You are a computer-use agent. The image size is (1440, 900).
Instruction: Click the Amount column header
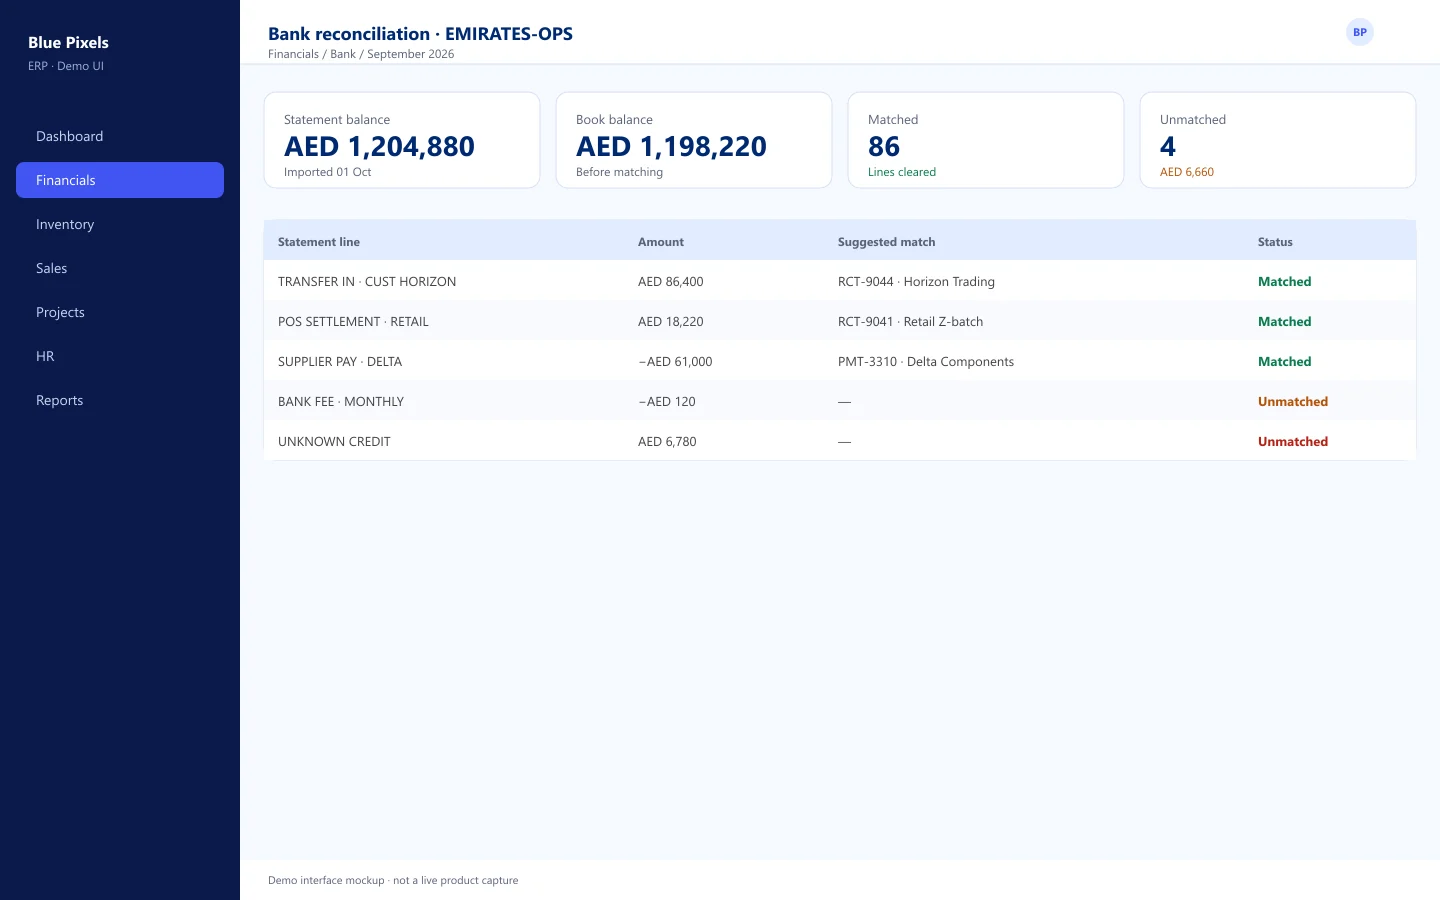pos(661,242)
